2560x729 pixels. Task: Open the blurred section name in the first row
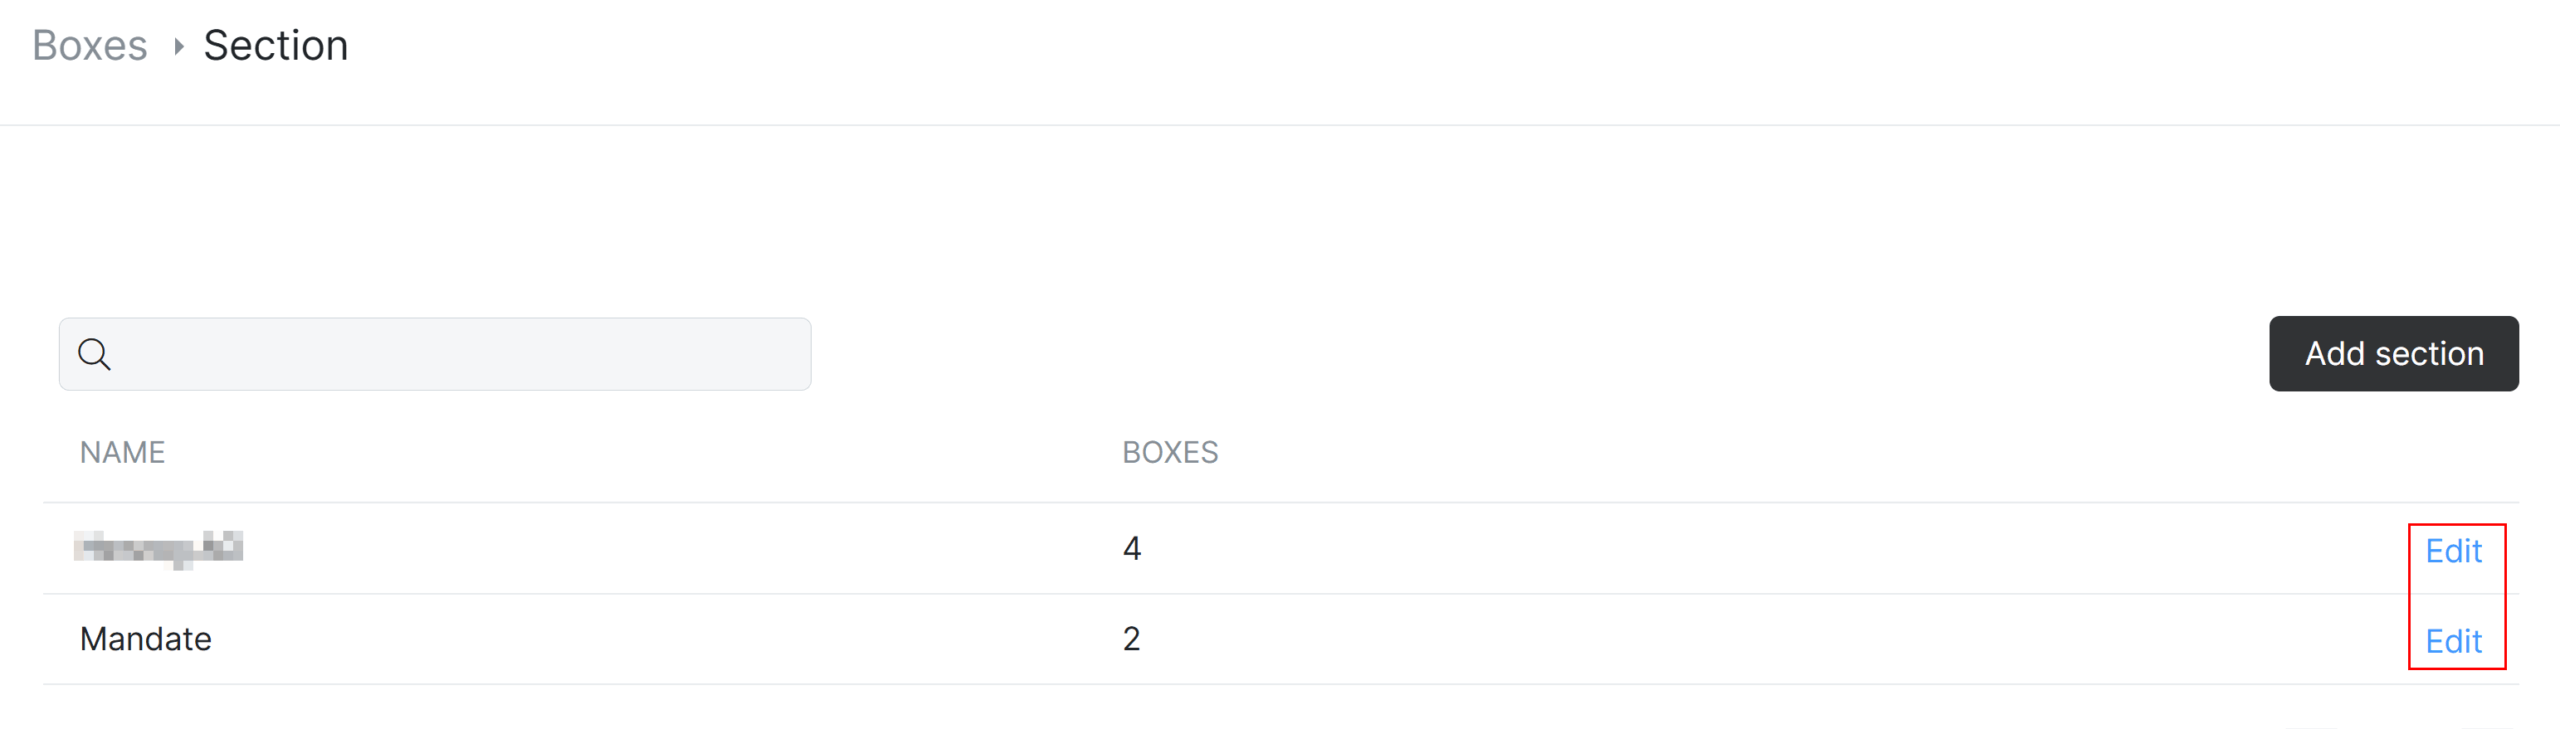(159, 548)
